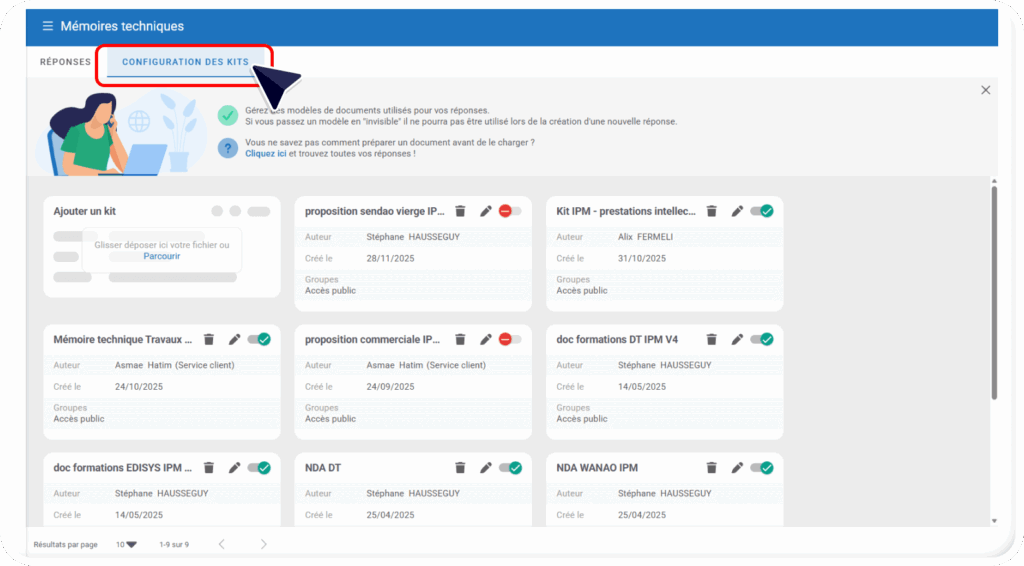Image resolution: width=1024 pixels, height=566 pixels.
Task: Delete the NDA DT kit
Action: tap(460, 467)
